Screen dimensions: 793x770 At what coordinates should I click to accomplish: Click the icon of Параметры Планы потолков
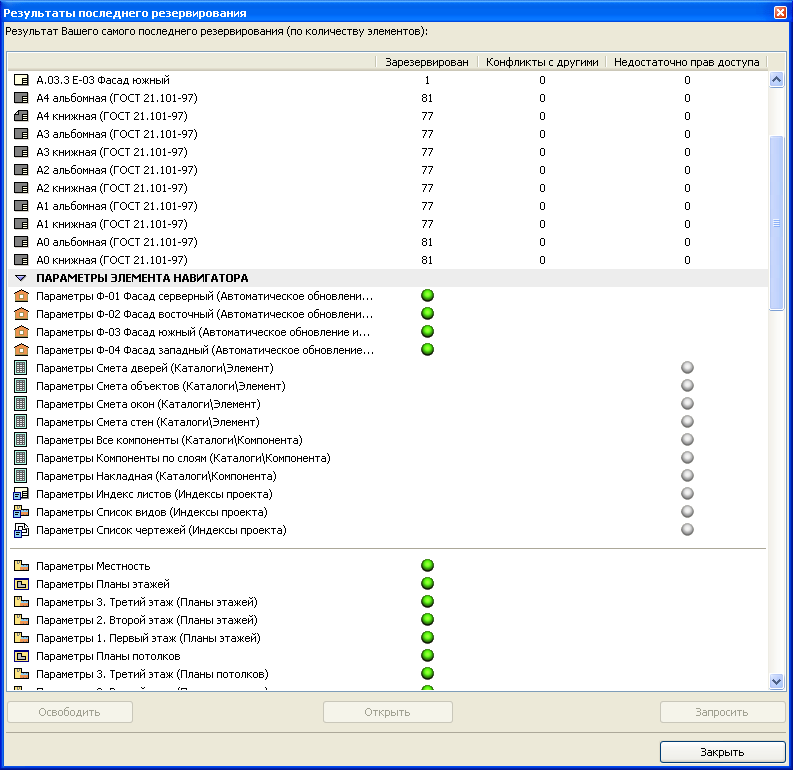point(21,656)
